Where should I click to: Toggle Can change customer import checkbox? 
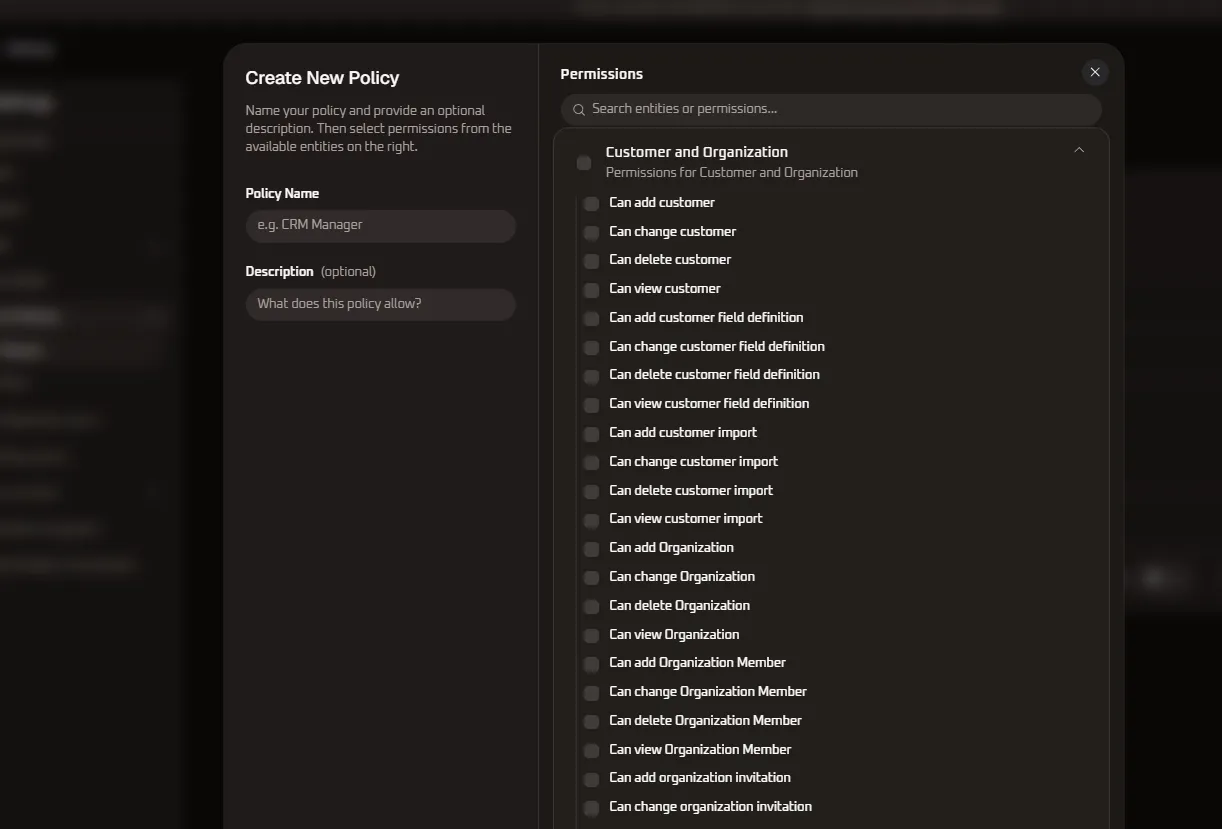[x=591, y=462]
